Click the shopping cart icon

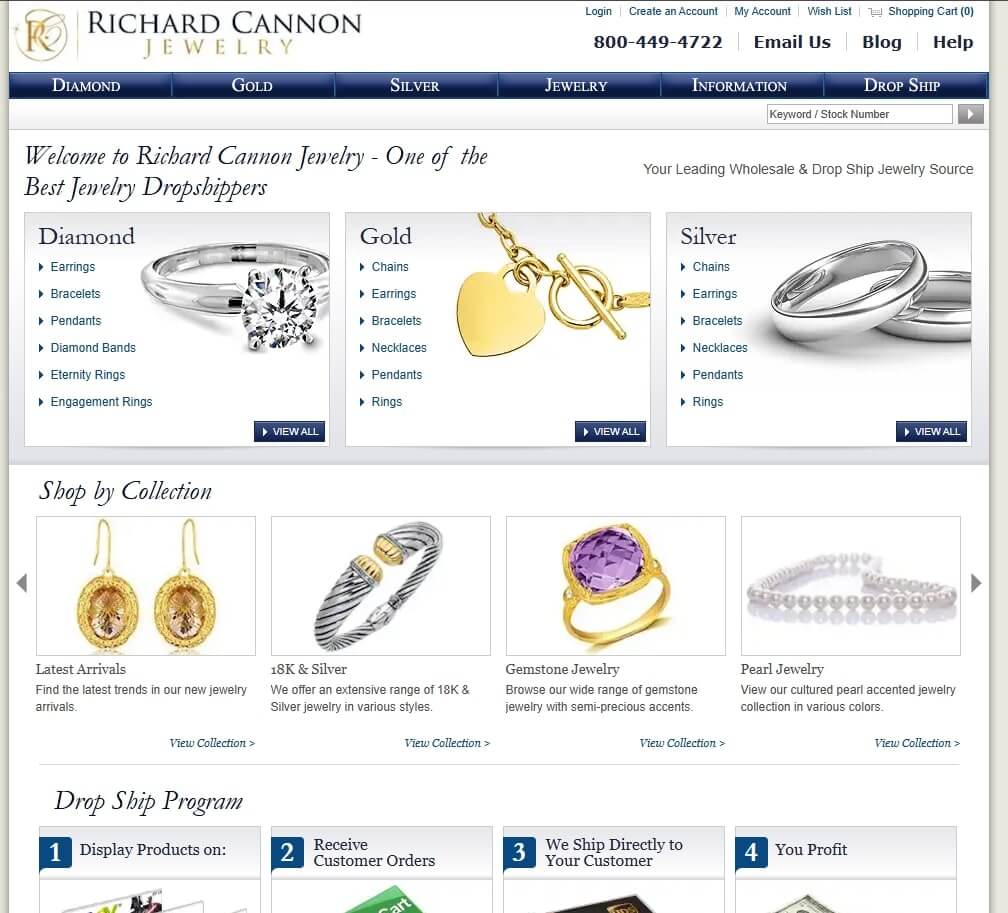(875, 12)
